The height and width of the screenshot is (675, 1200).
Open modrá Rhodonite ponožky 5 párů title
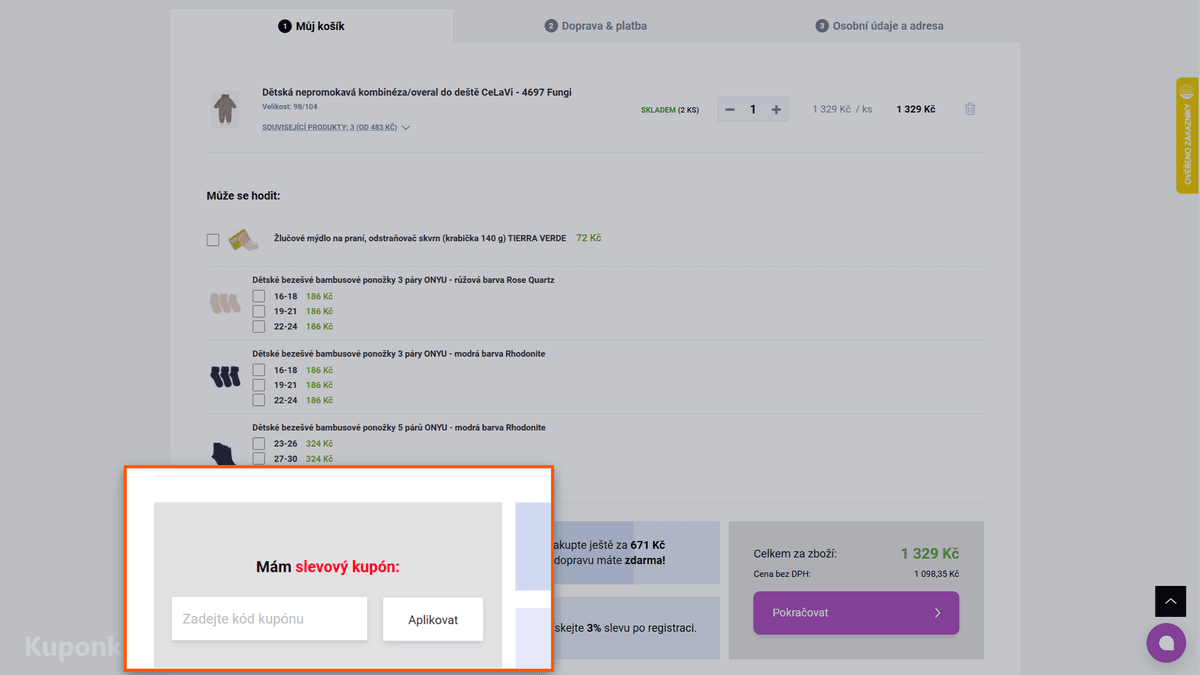click(x=399, y=428)
